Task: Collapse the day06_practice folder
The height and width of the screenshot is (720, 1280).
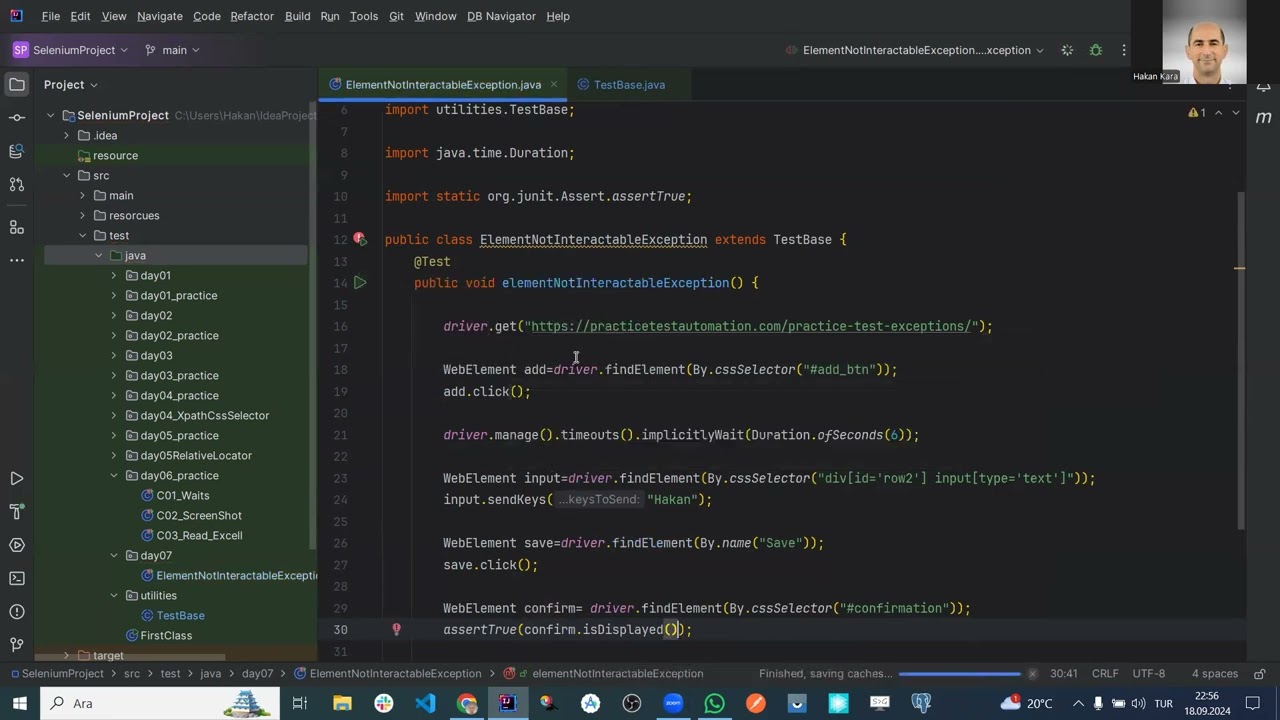Action: tap(114, 475)
